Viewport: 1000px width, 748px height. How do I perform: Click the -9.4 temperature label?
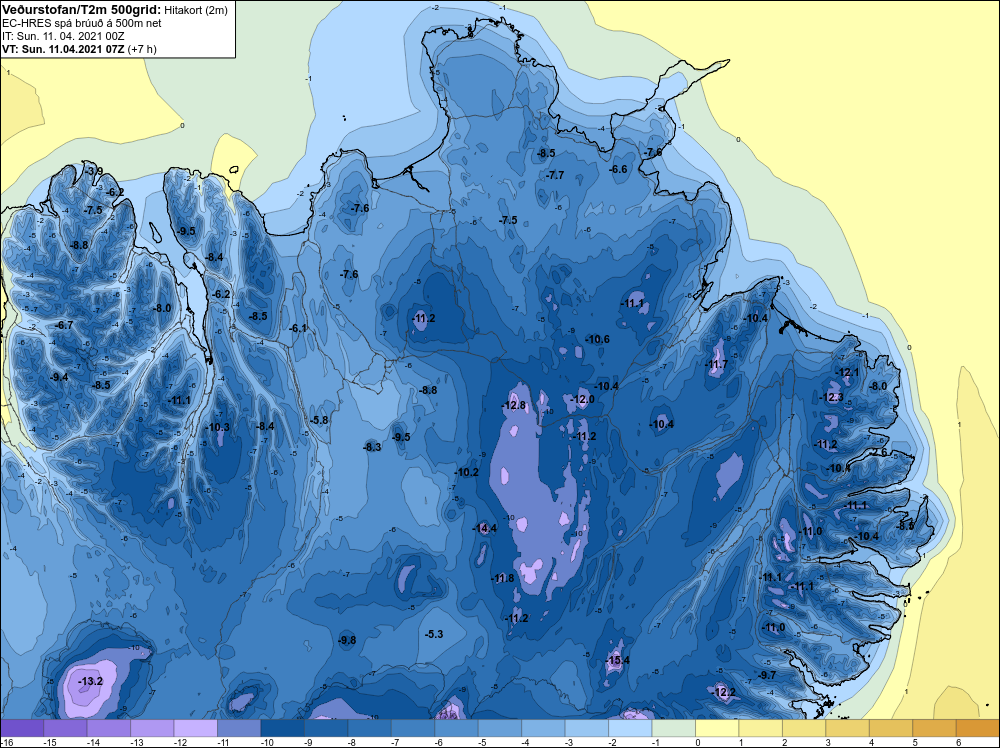click(59, 378)
